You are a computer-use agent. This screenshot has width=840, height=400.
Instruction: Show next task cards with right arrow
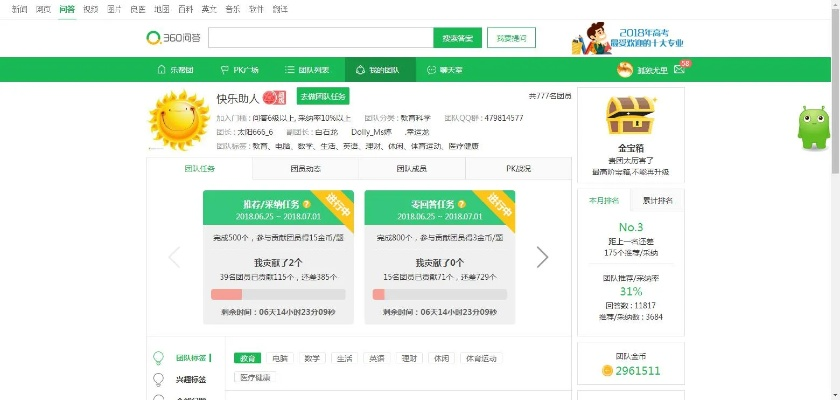(x=542, y=257)
